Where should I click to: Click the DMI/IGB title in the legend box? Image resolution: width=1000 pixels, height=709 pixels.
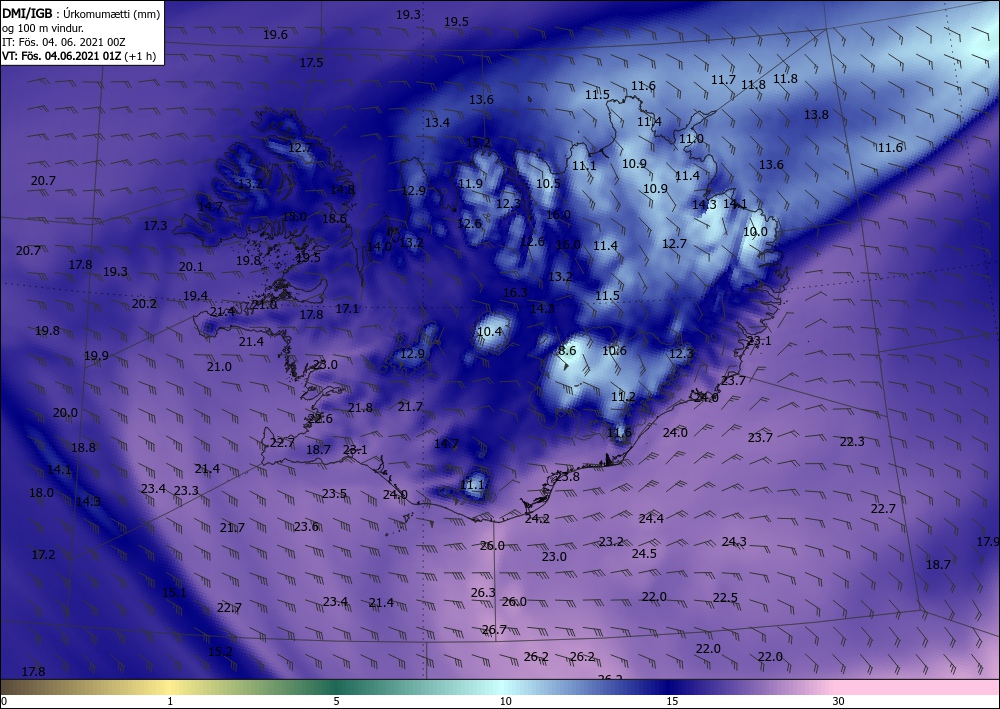coord(27,14)
